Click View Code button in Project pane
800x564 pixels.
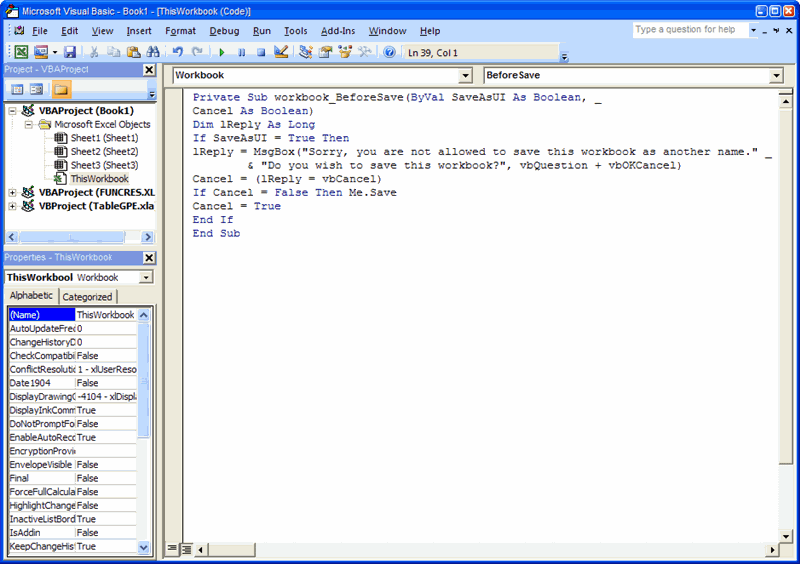coord(18,89)
